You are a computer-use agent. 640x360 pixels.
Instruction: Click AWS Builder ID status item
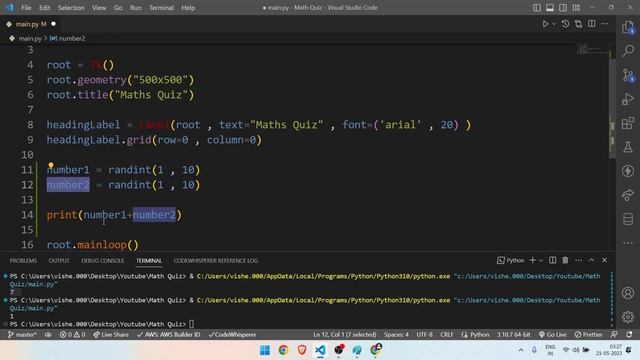pyautogui.click(x=168, y=334)
